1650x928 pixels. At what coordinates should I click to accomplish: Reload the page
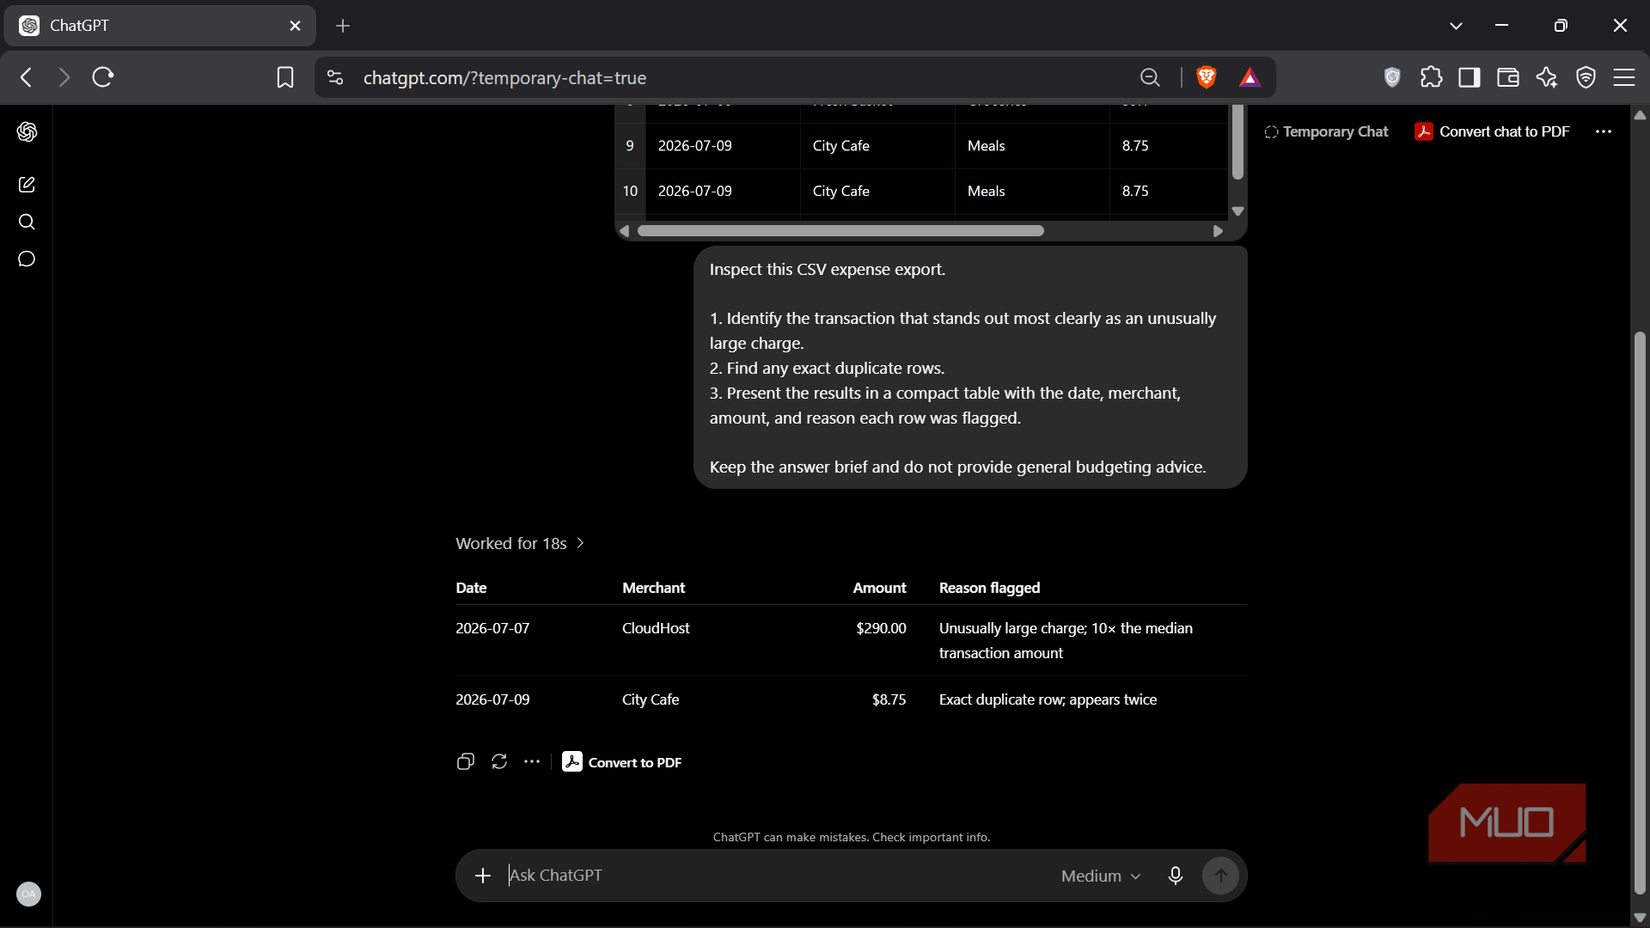[103, 77]
